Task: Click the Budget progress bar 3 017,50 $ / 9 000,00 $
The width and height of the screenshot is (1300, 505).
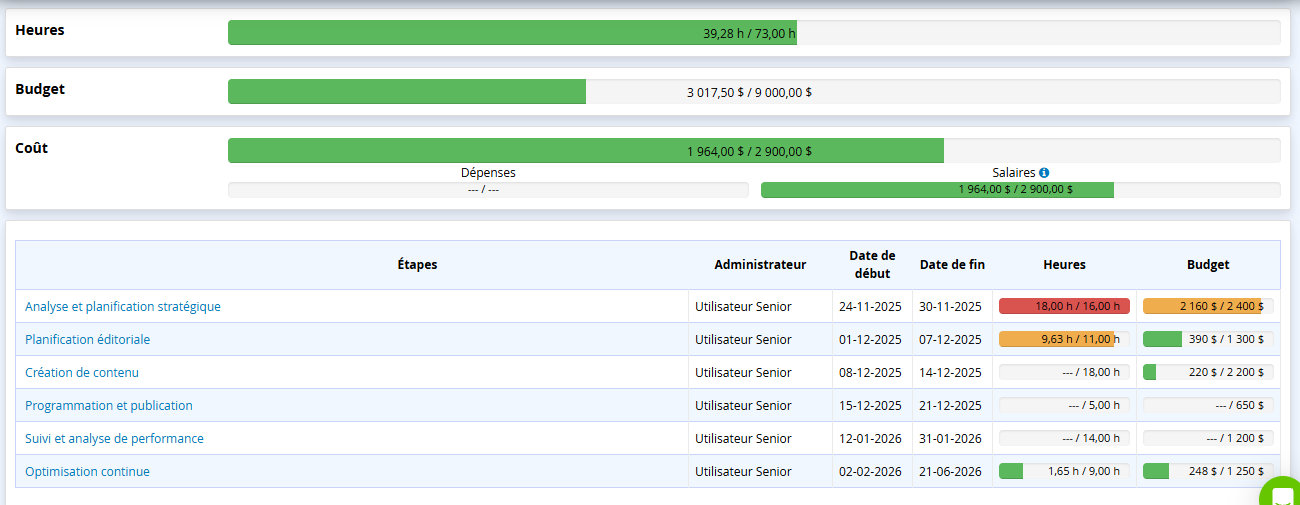Action: pos(754,92)
